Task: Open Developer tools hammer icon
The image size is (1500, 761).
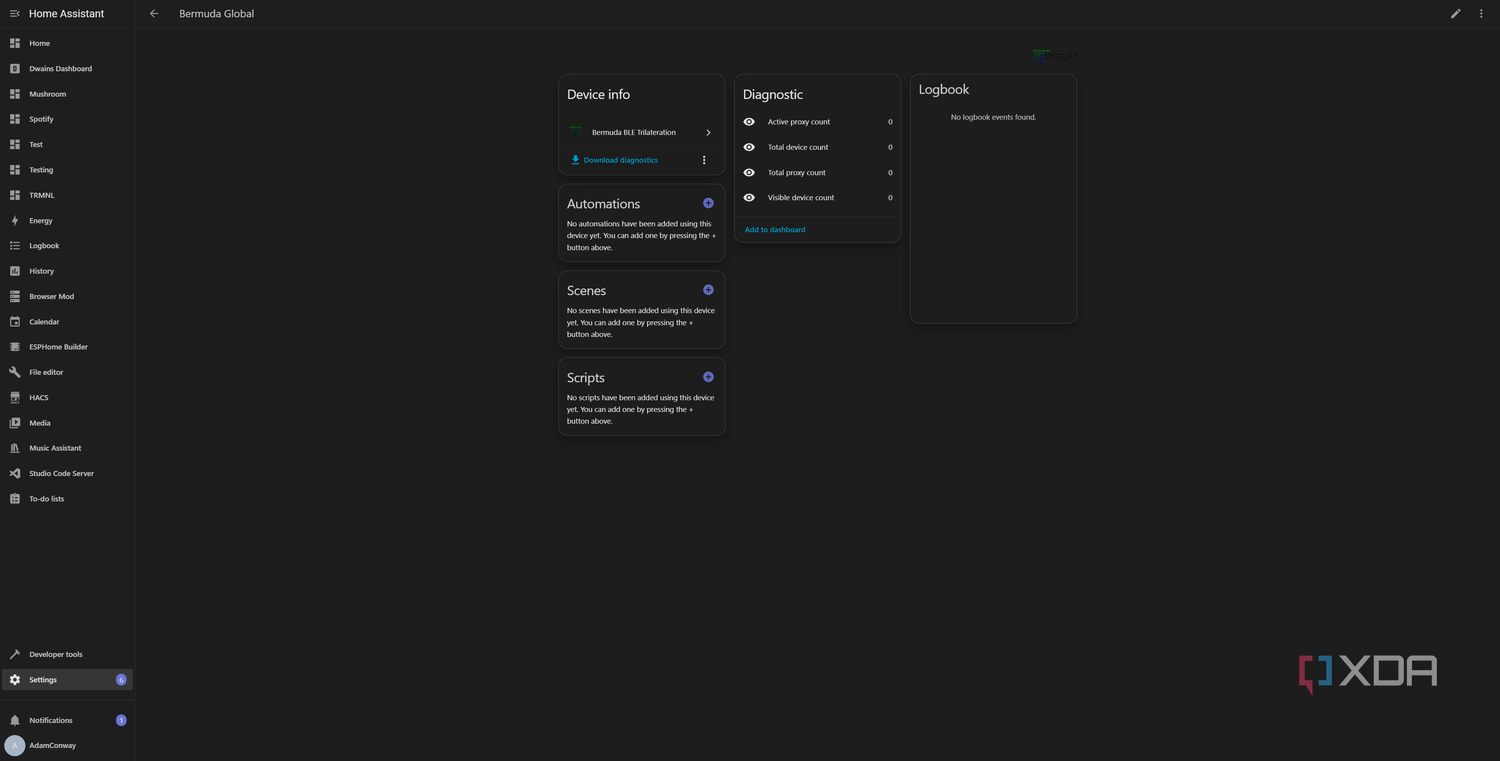Action: point(15,654)
